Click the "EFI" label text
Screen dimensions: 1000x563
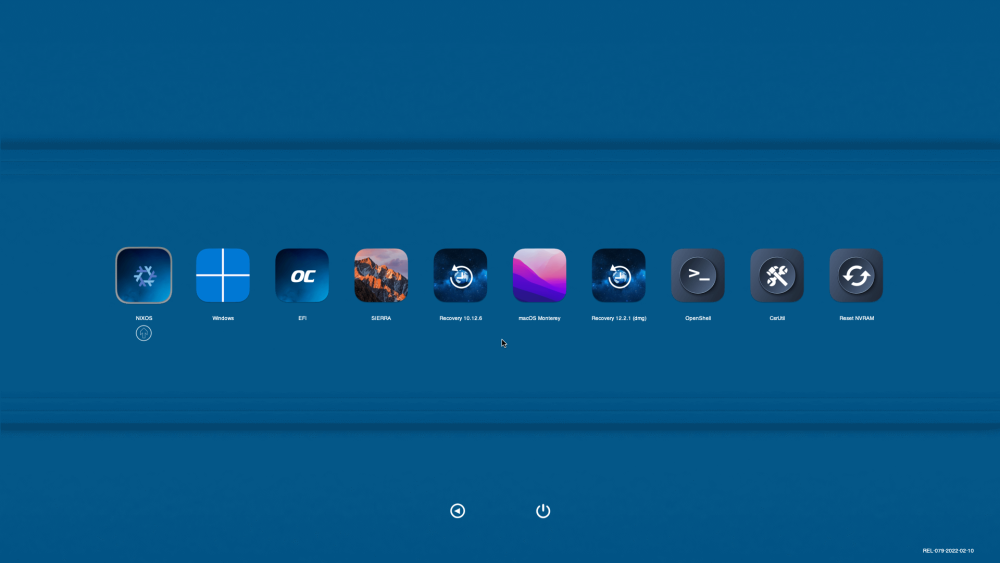pos(302,318)
